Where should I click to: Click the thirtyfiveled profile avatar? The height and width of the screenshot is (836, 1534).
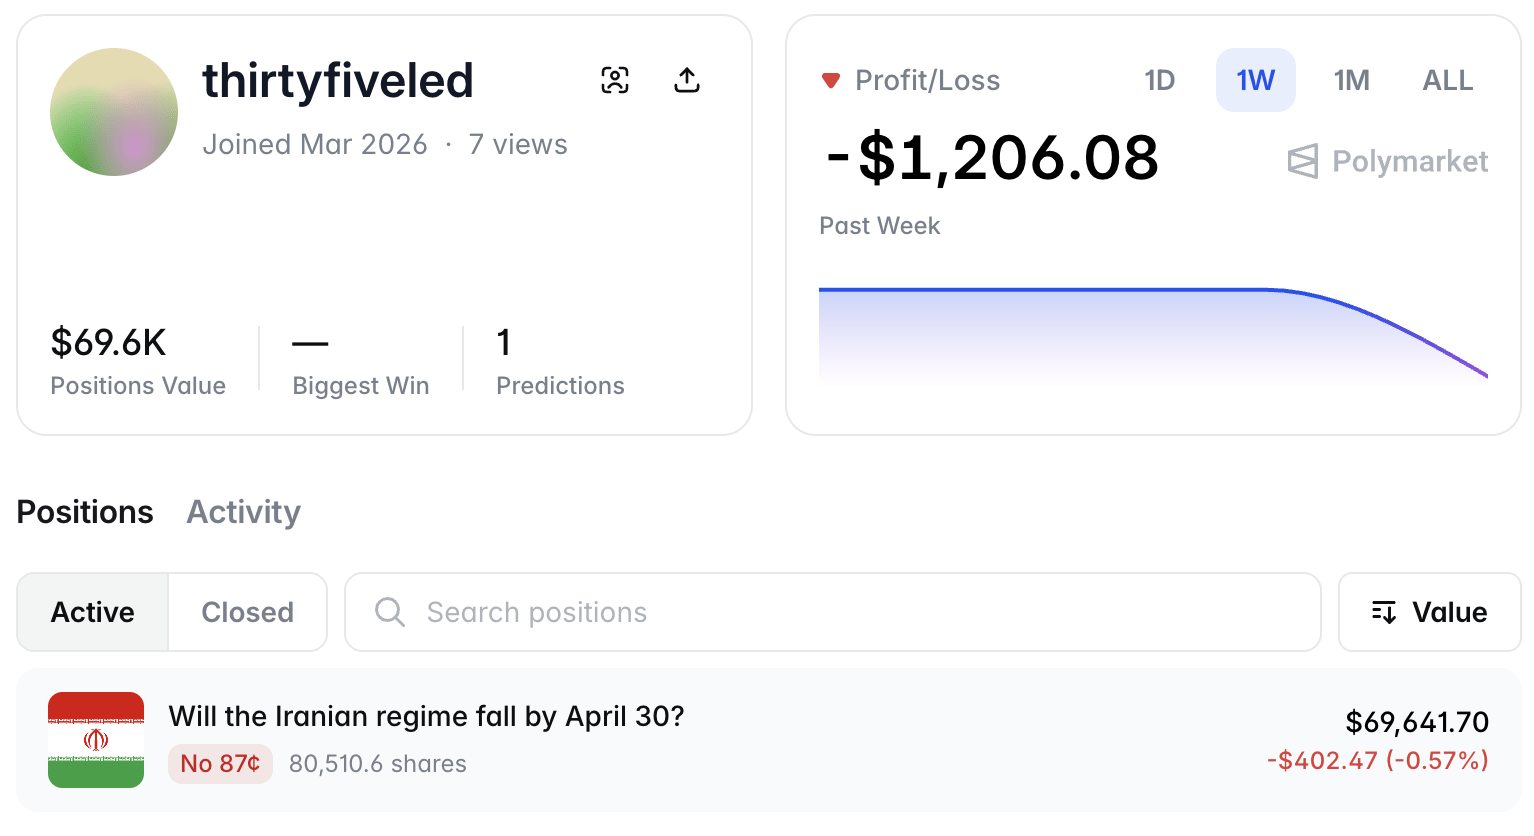(114, 112)
